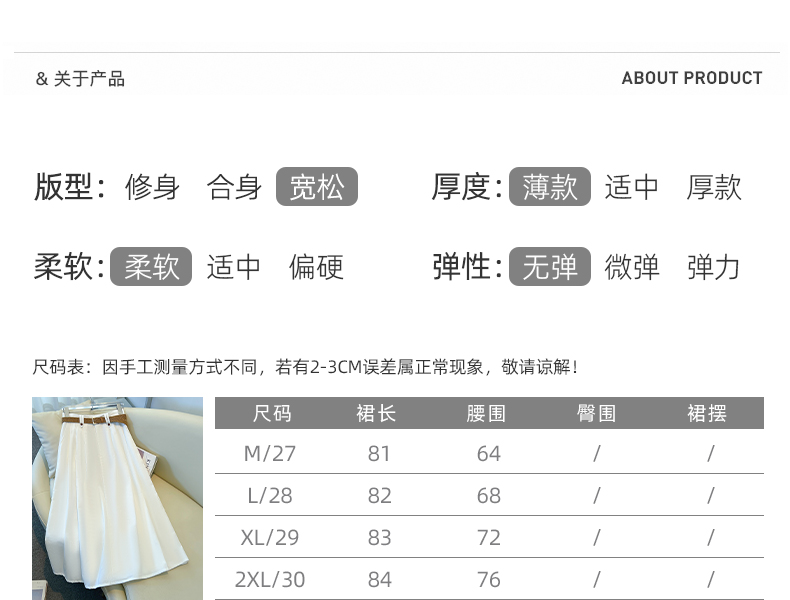Select the 宽松 fit option
Screen dimensions: 790x600
tap(316, 187)
